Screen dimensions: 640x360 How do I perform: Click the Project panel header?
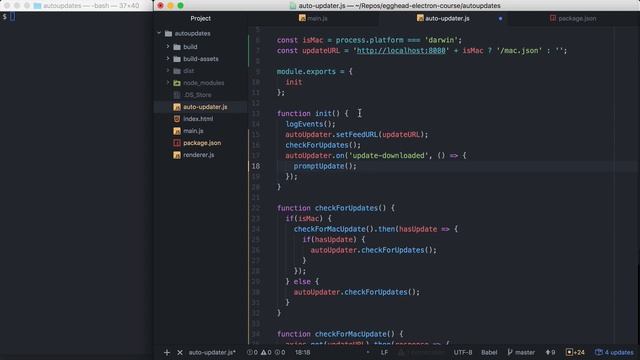[200, 18]
